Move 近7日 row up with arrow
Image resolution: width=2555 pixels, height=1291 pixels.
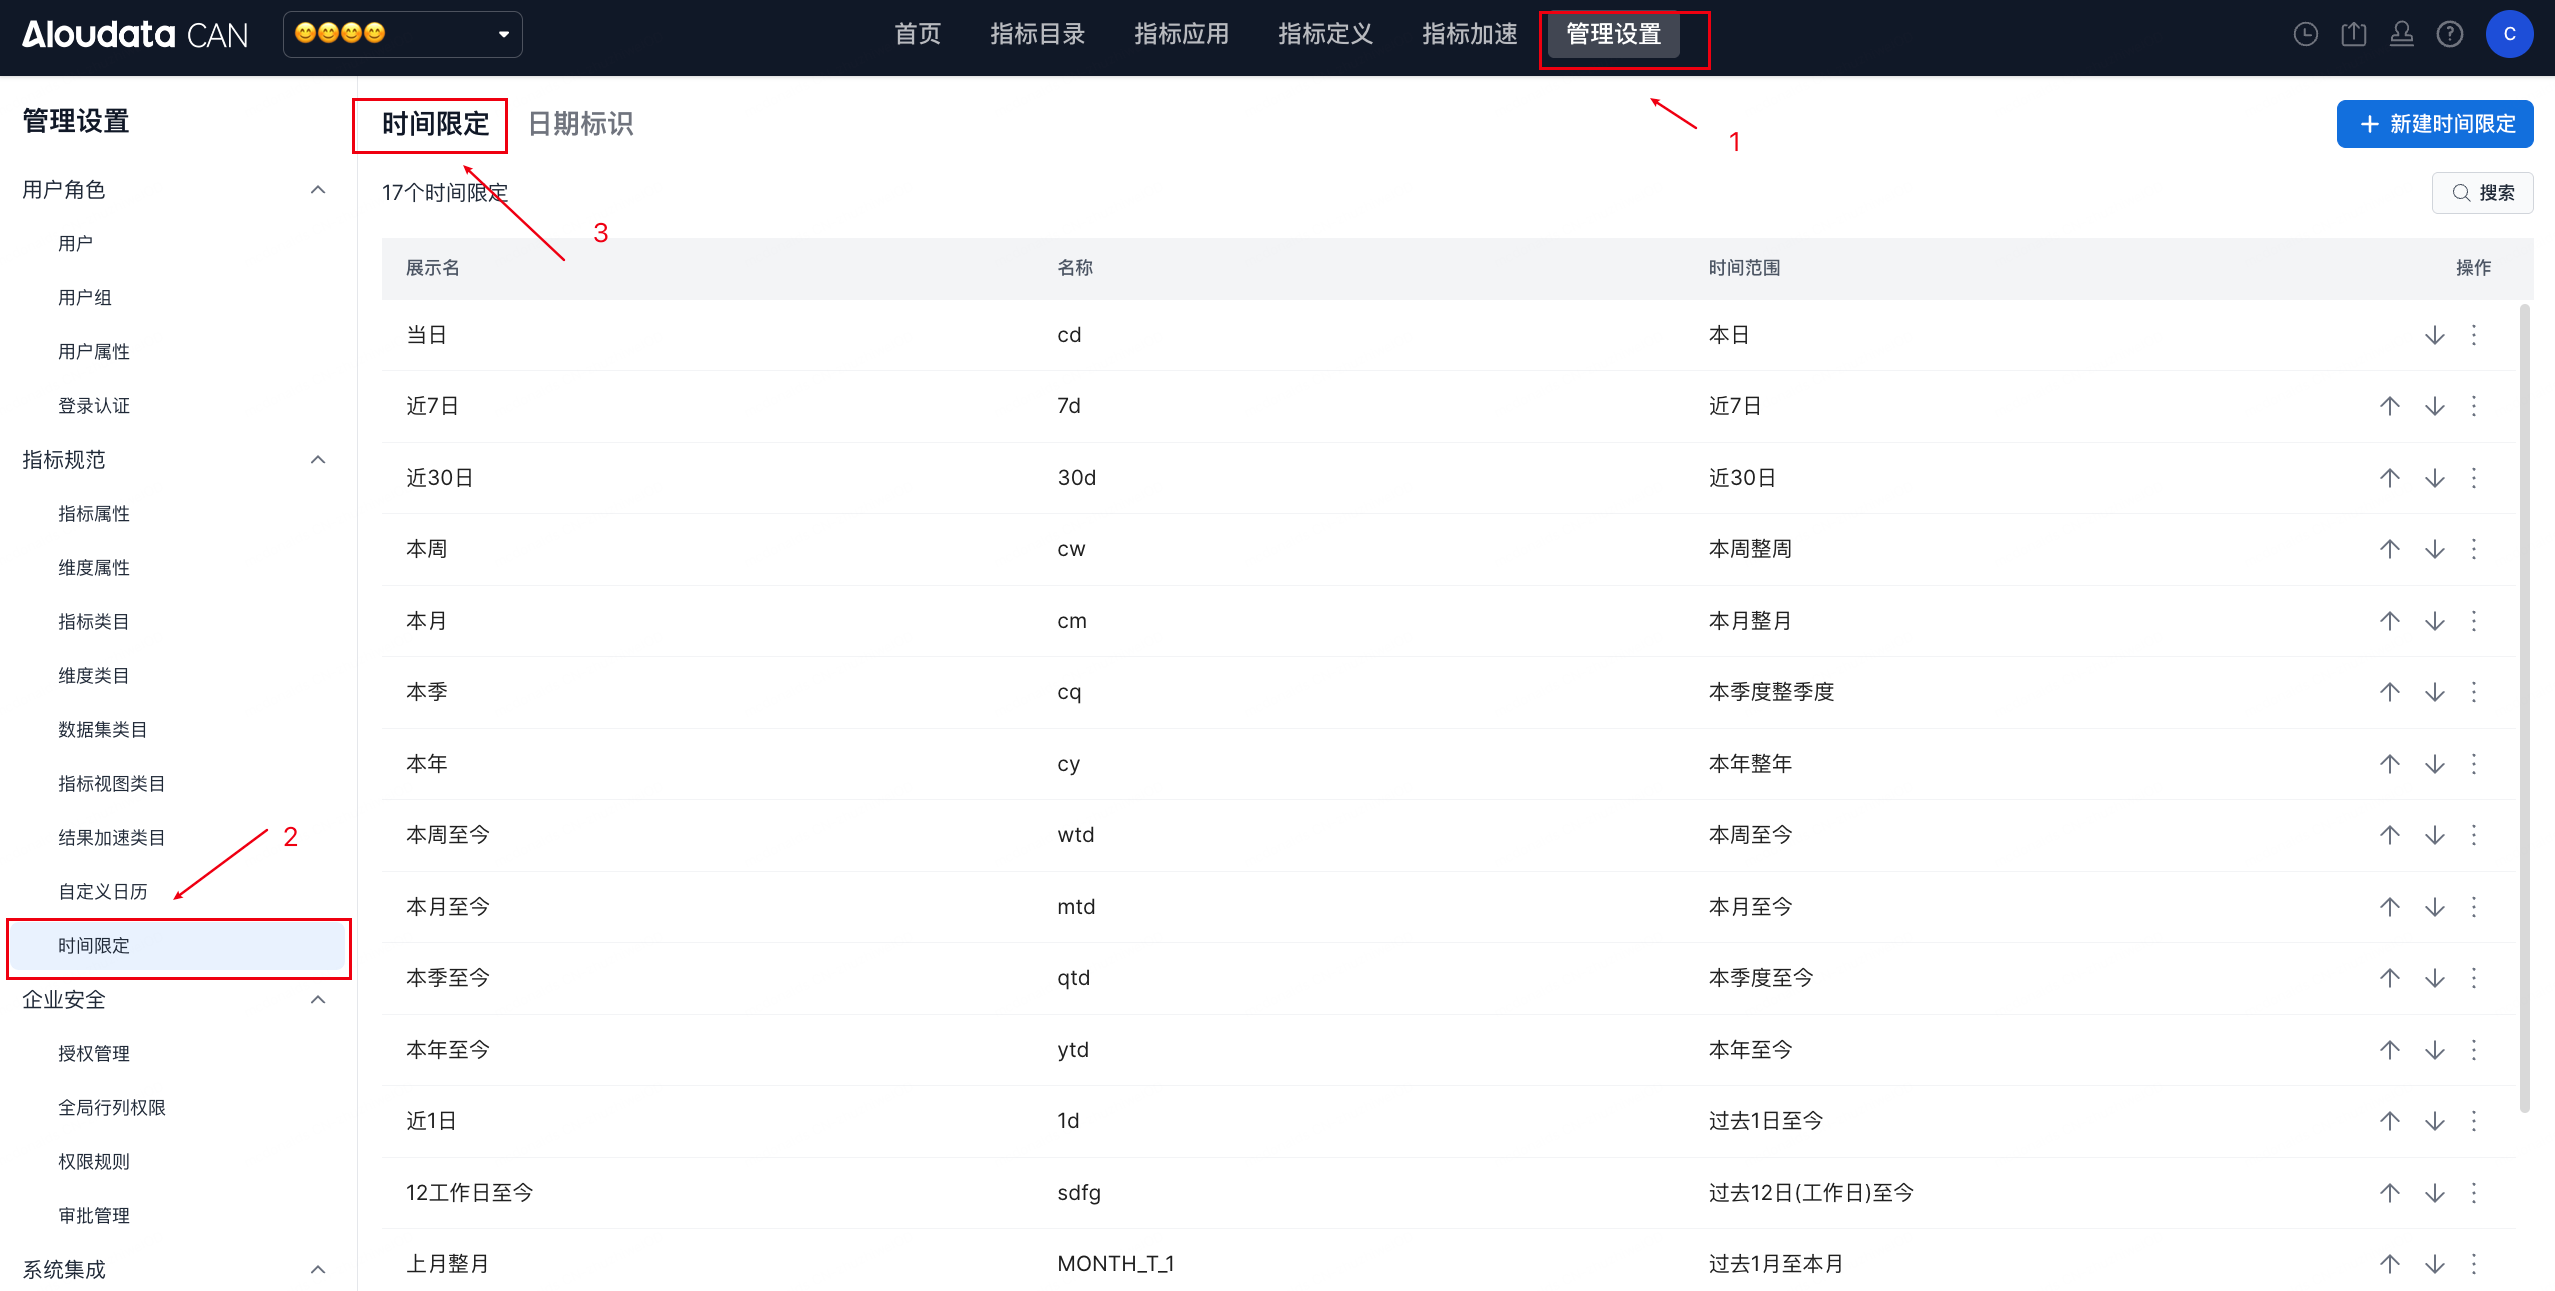2389,406
